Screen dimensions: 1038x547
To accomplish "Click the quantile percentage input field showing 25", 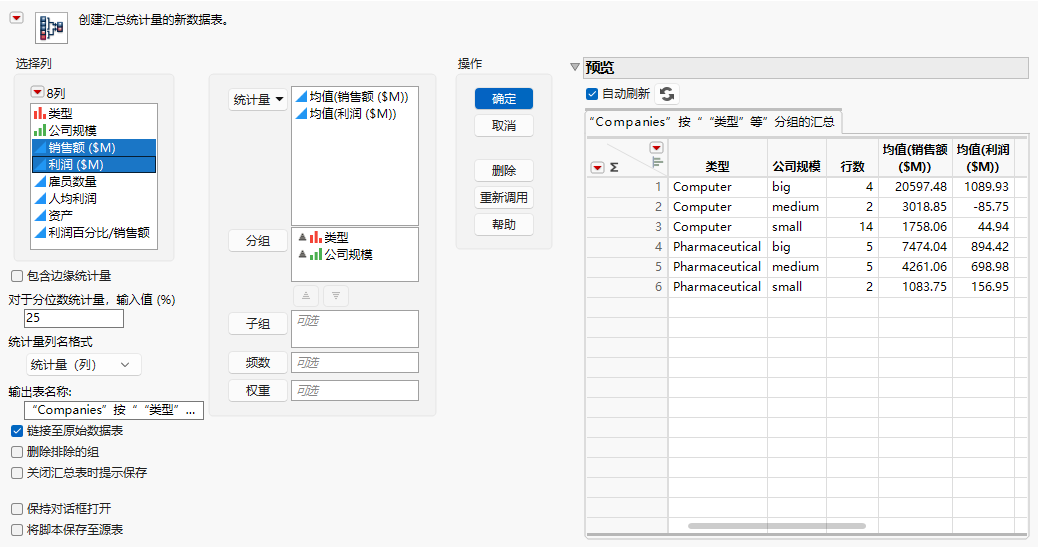I will click(74, 318).
